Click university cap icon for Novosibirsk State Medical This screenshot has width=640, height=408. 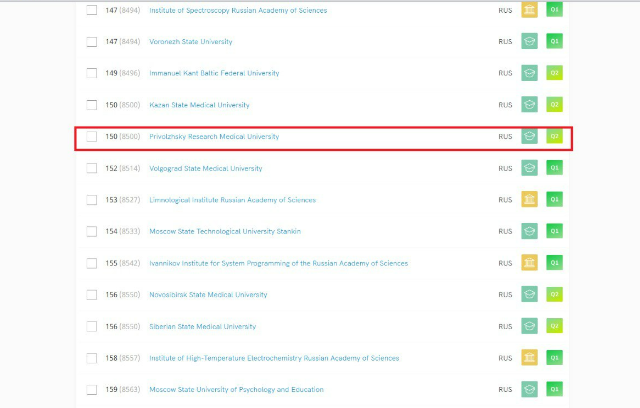[x=529, y=294]
